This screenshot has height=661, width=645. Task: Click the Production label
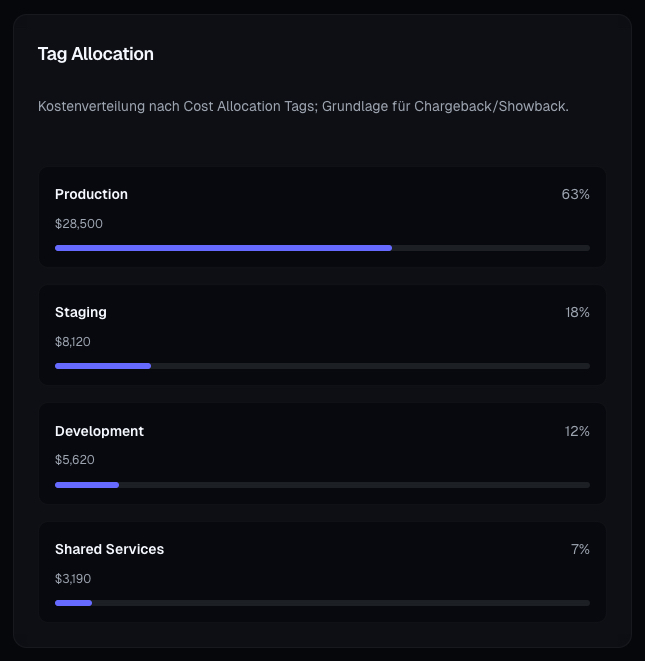91,194
